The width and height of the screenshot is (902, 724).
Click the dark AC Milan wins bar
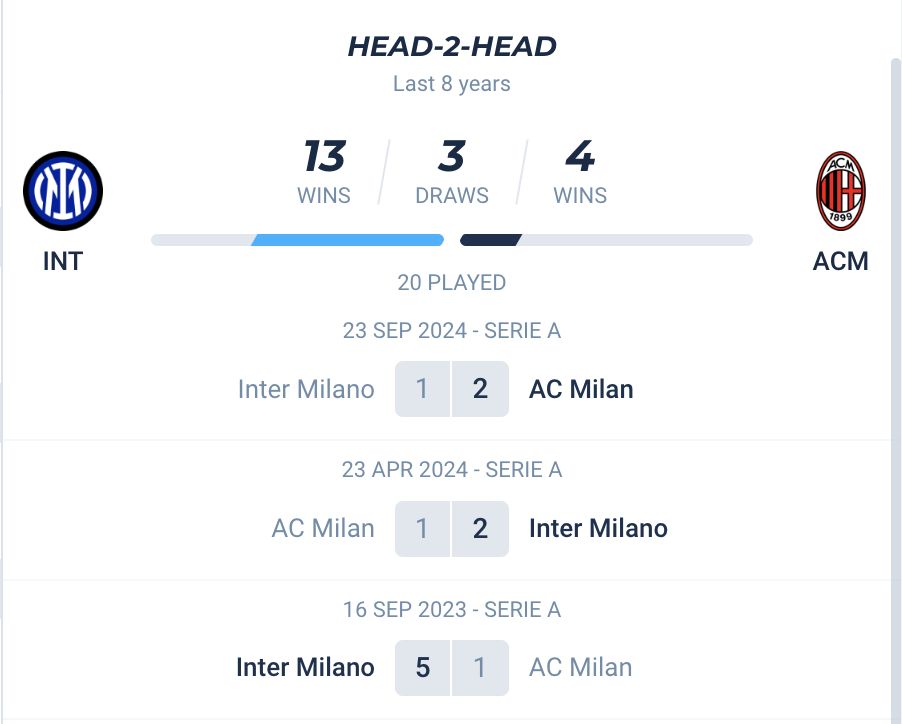pos(490,240)
